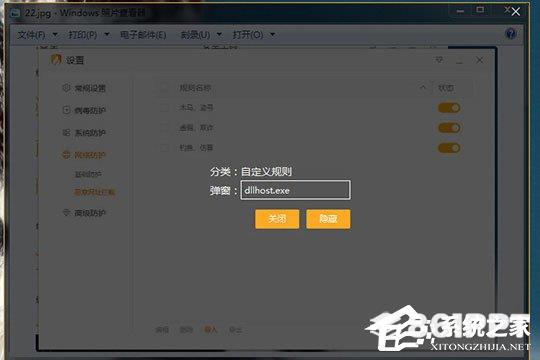Open the 电子邮件(E) menu item
Image resolution: width=540 pixels, height=360 pixels.
pyautogui.click(x=143, y=35)
